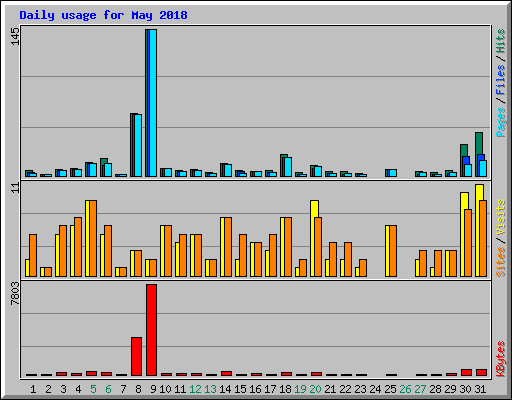
Task: Click day label 22 on the x-axis
Action: (x=345, y=389)
